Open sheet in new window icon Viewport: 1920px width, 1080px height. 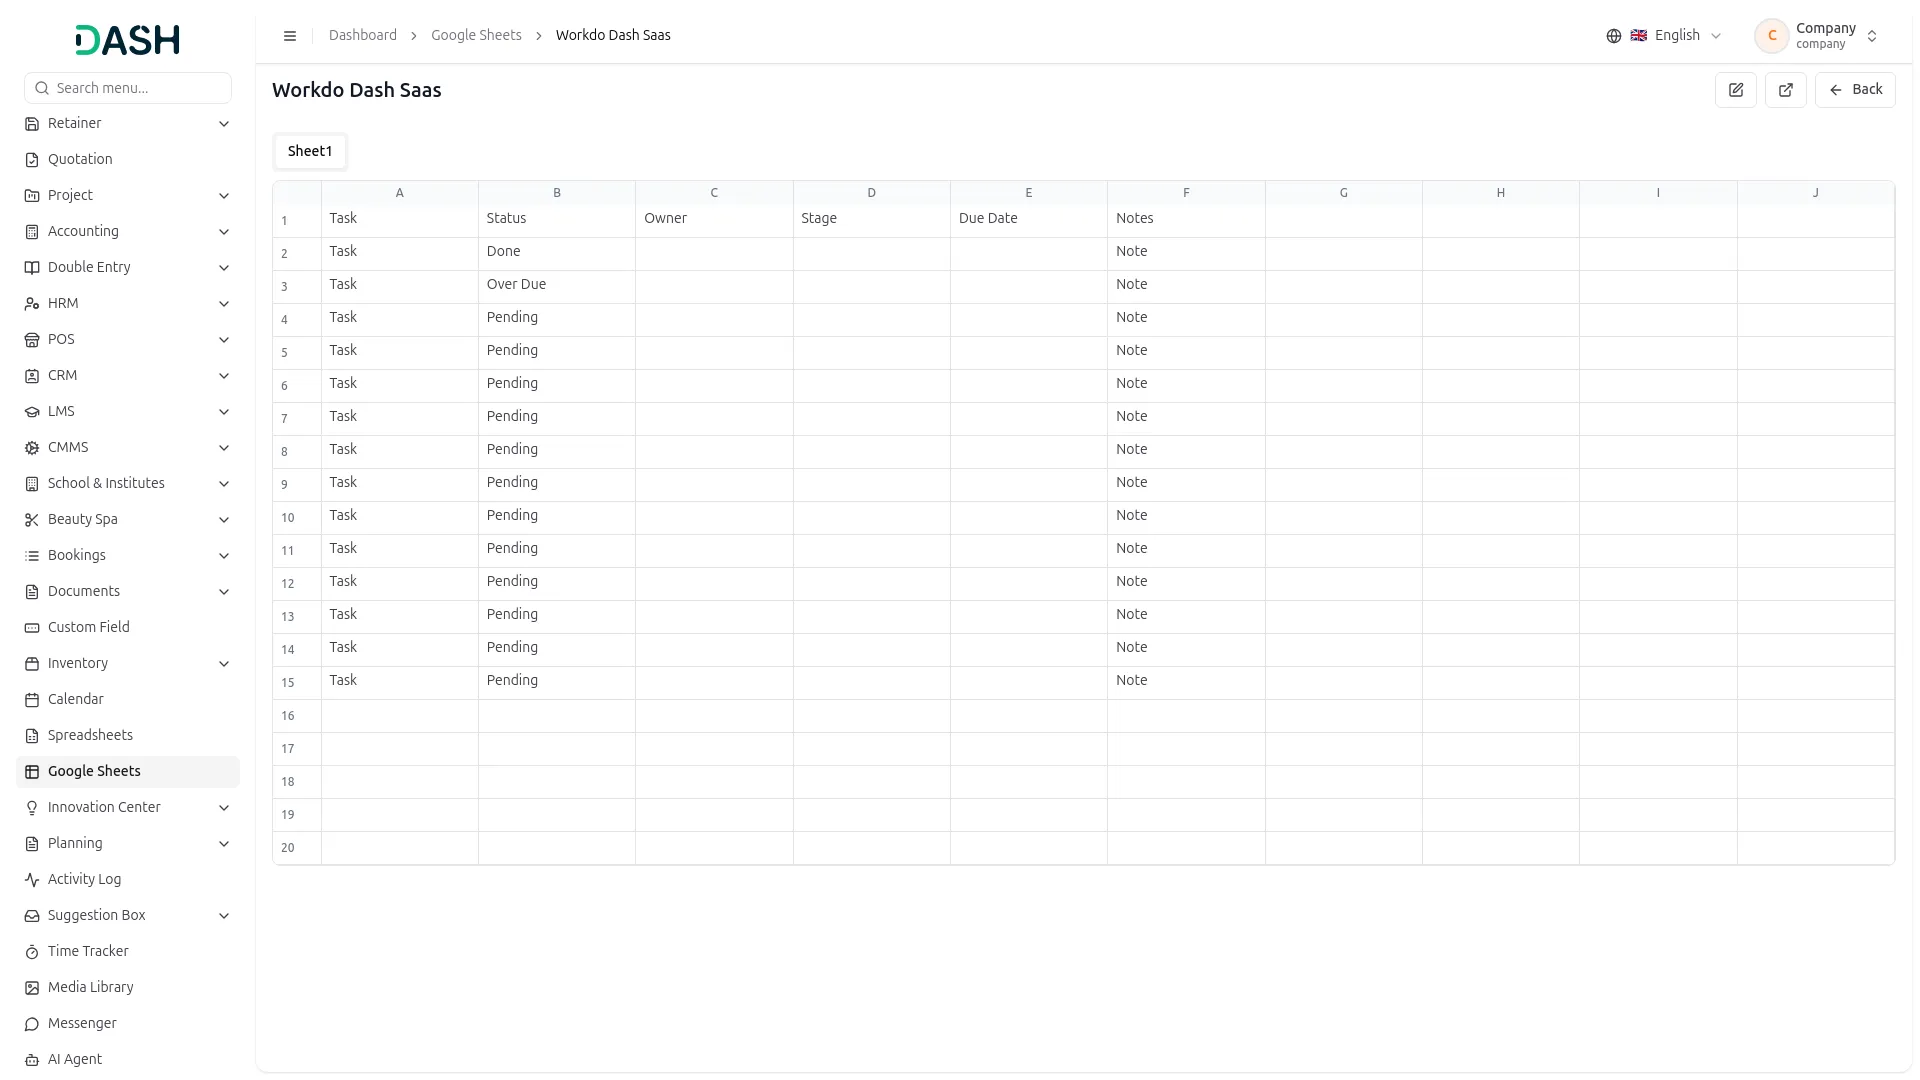(1786, 90)
